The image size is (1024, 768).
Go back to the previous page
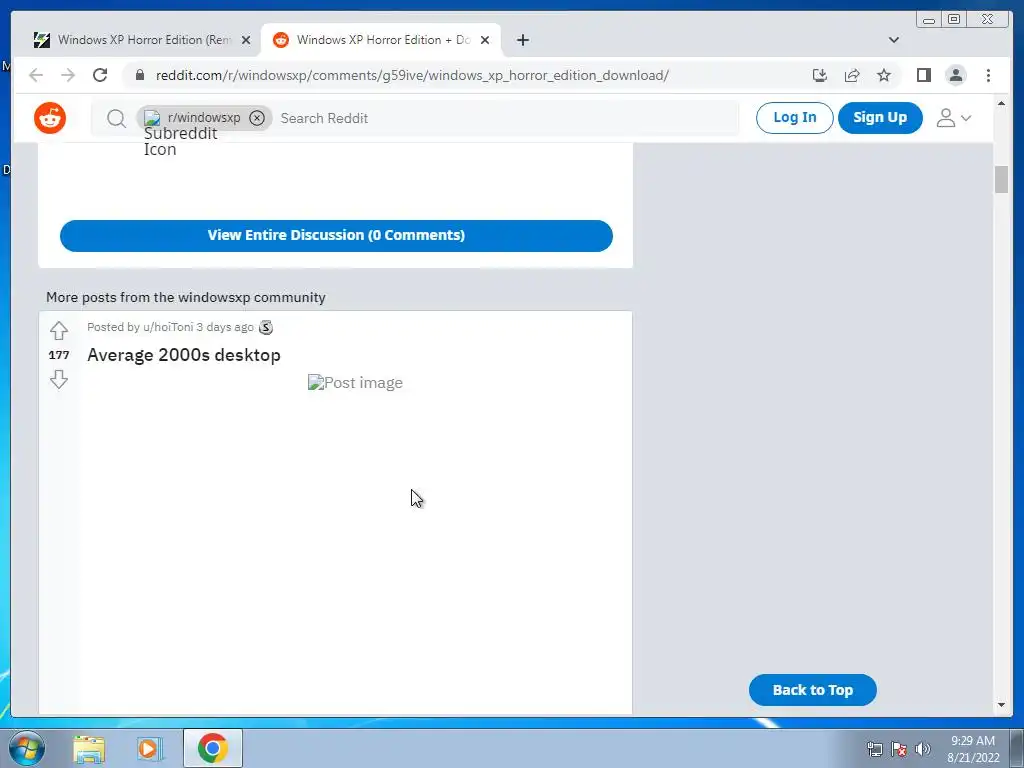click(36, 75)
